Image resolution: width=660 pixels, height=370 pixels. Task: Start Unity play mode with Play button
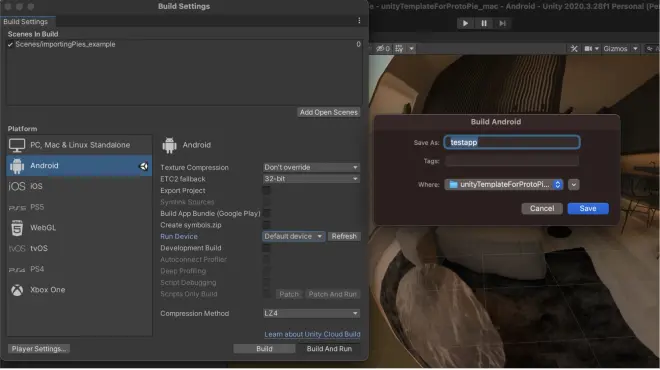[465, 24]
